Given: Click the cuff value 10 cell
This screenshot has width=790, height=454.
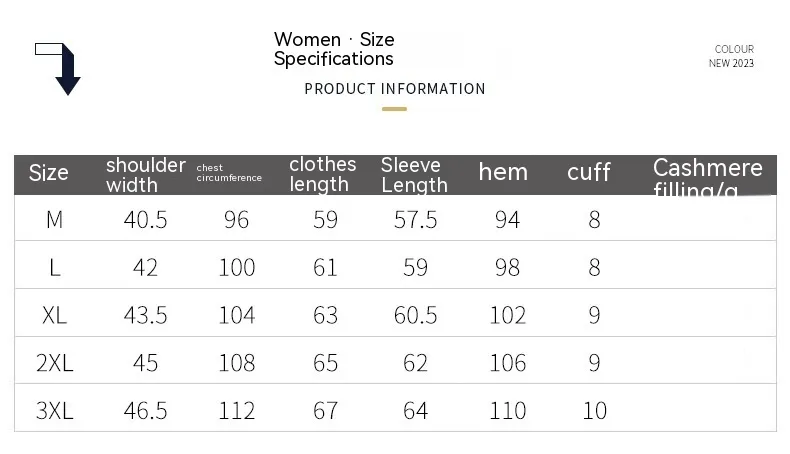Looking at the screenshot, I should (594, 410).
